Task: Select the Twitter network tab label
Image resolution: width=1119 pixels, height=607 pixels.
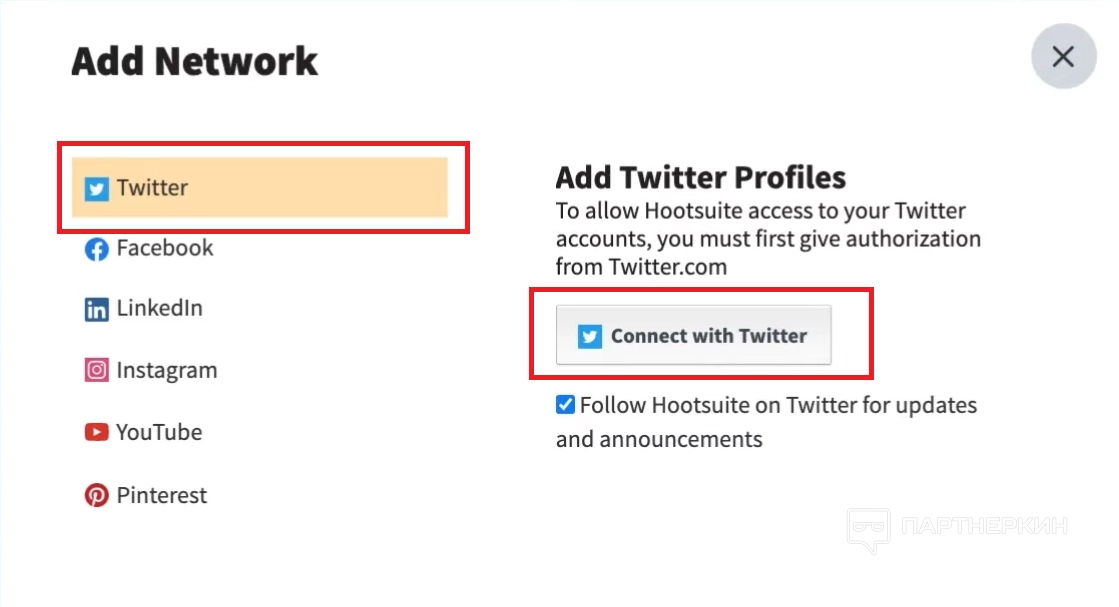Action: click(x=152, y=187)
